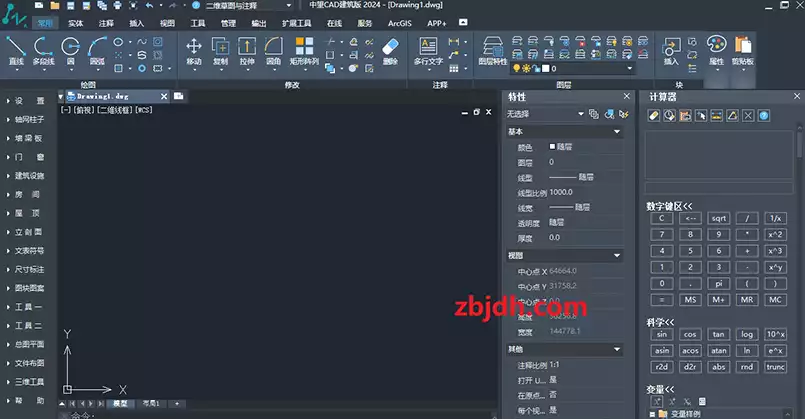The image size is (805, 419).
Task: Click the Drawing1.dwg document tab
Action: point(117,96)
